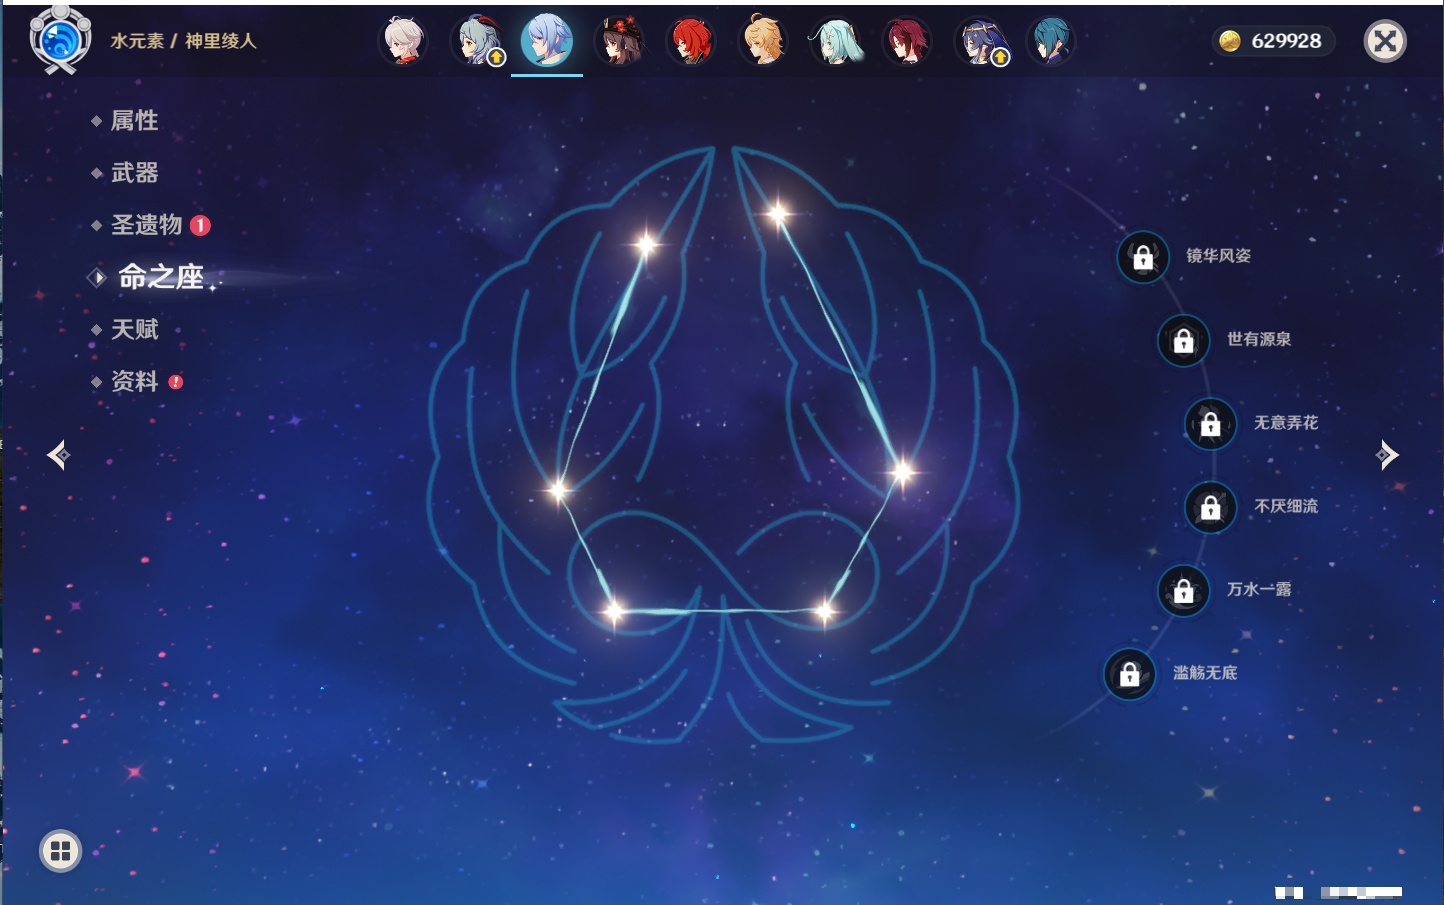Click the lock icon for 无意弄花
The width and height of the screenshot is (1444, 905).
(1210, 424)
